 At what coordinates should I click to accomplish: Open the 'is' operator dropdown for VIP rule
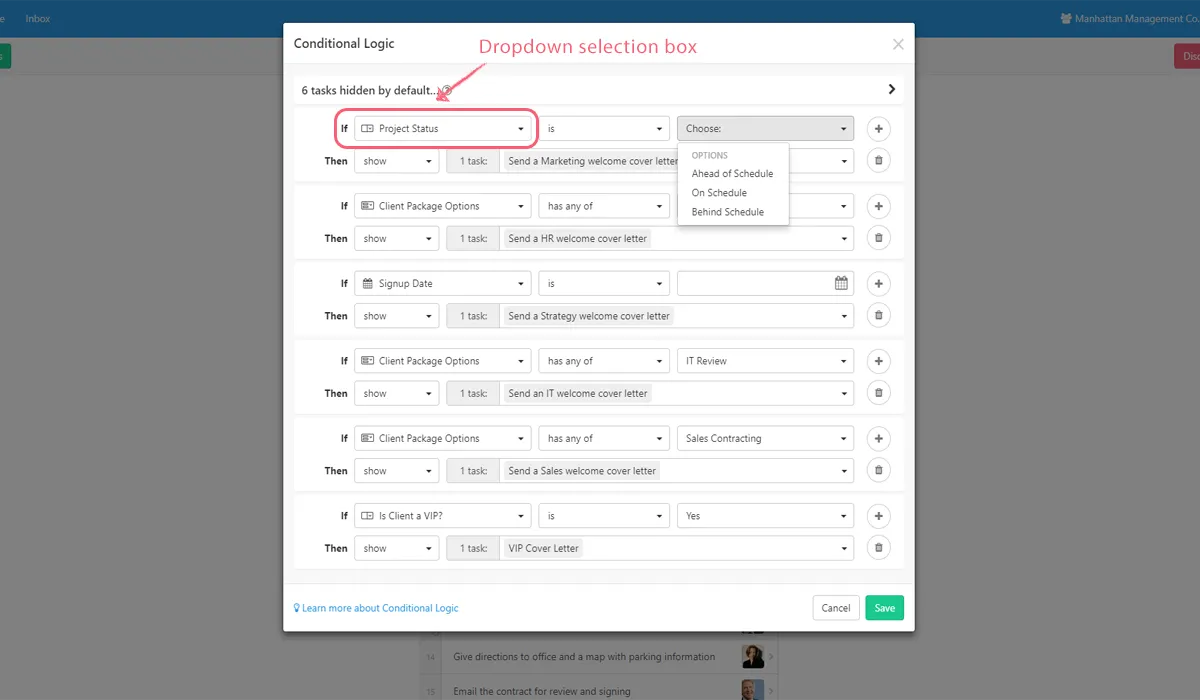pos(604,516)
